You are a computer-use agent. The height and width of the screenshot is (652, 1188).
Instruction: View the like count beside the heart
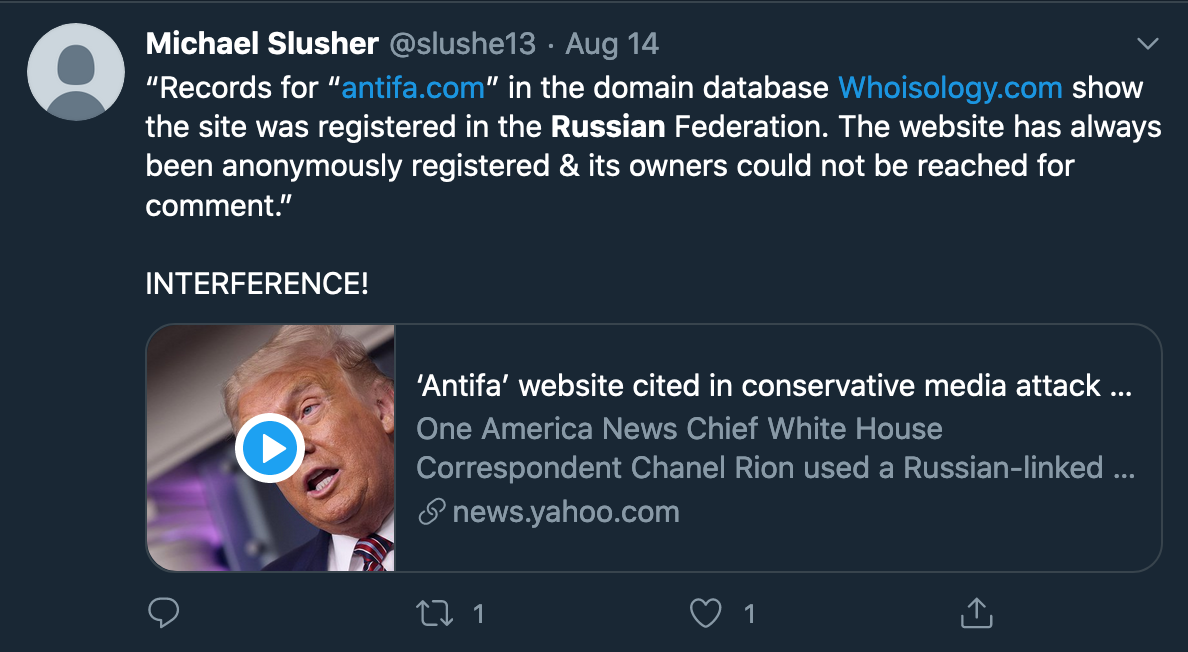tap(749, 613)
